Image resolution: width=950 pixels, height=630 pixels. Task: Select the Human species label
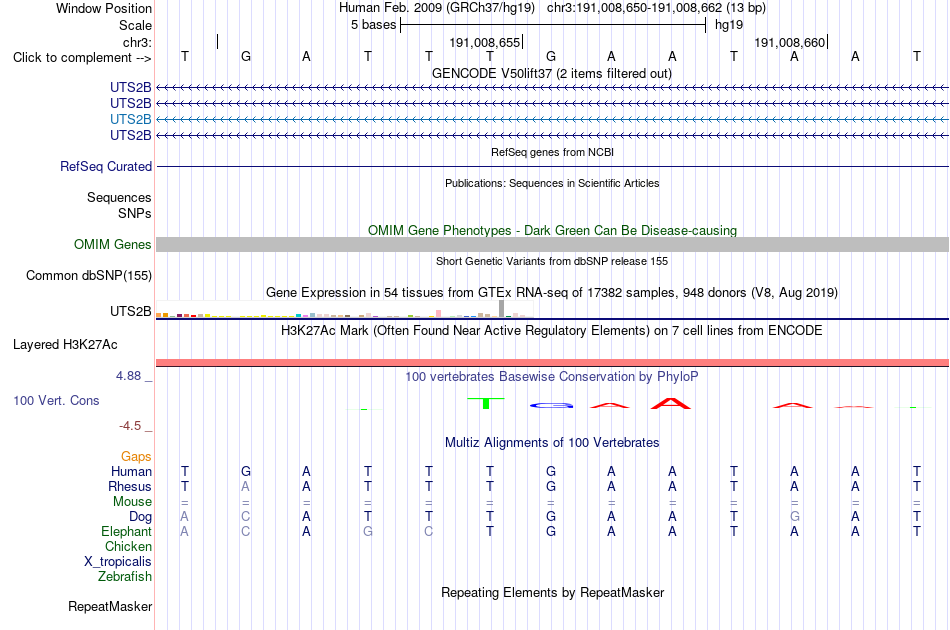click(x=131, y=471)
